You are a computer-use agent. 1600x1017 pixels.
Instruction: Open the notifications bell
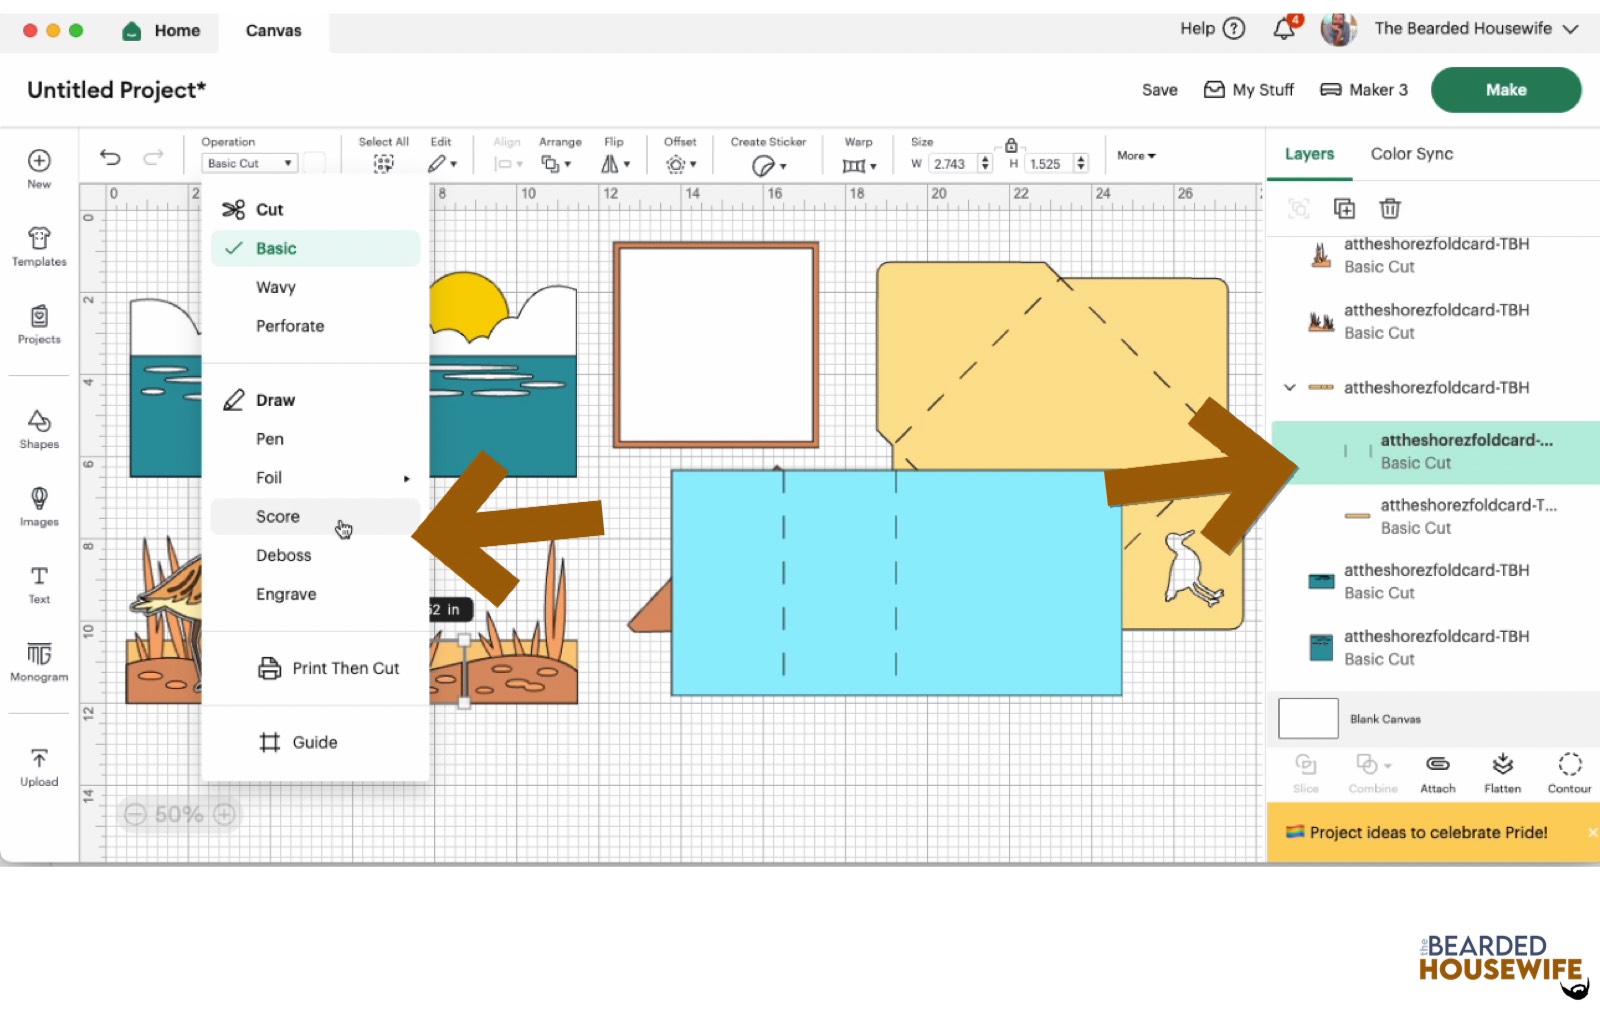tap(1284, 28)
